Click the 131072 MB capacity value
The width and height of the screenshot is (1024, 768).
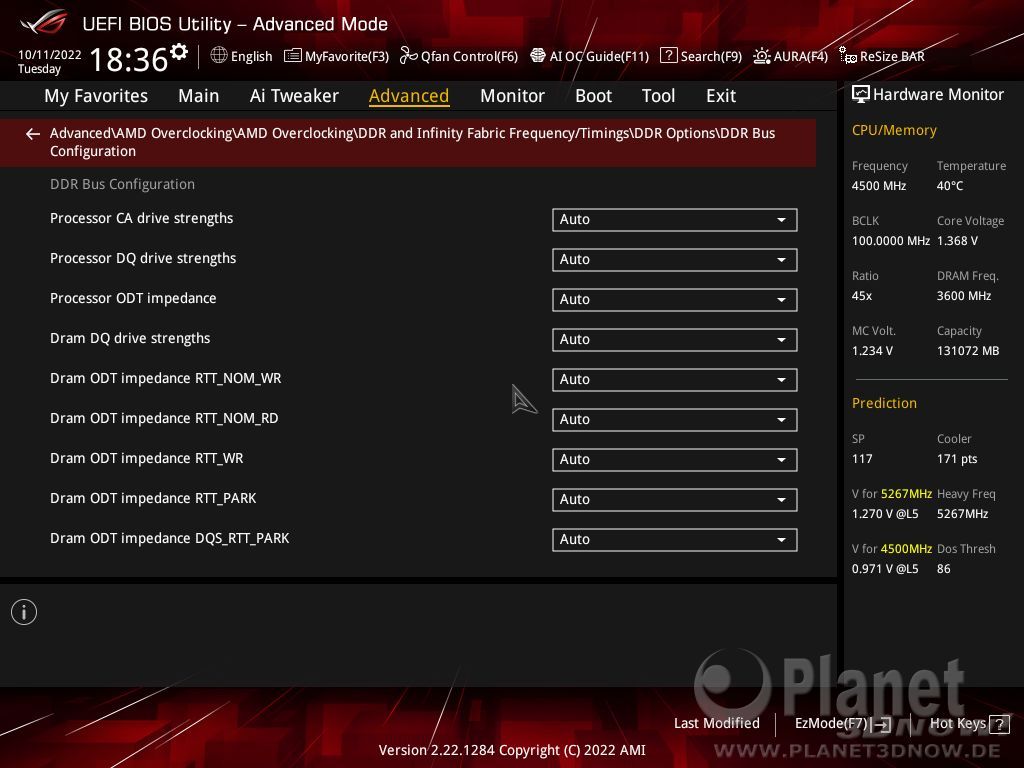tap(968, 351)
